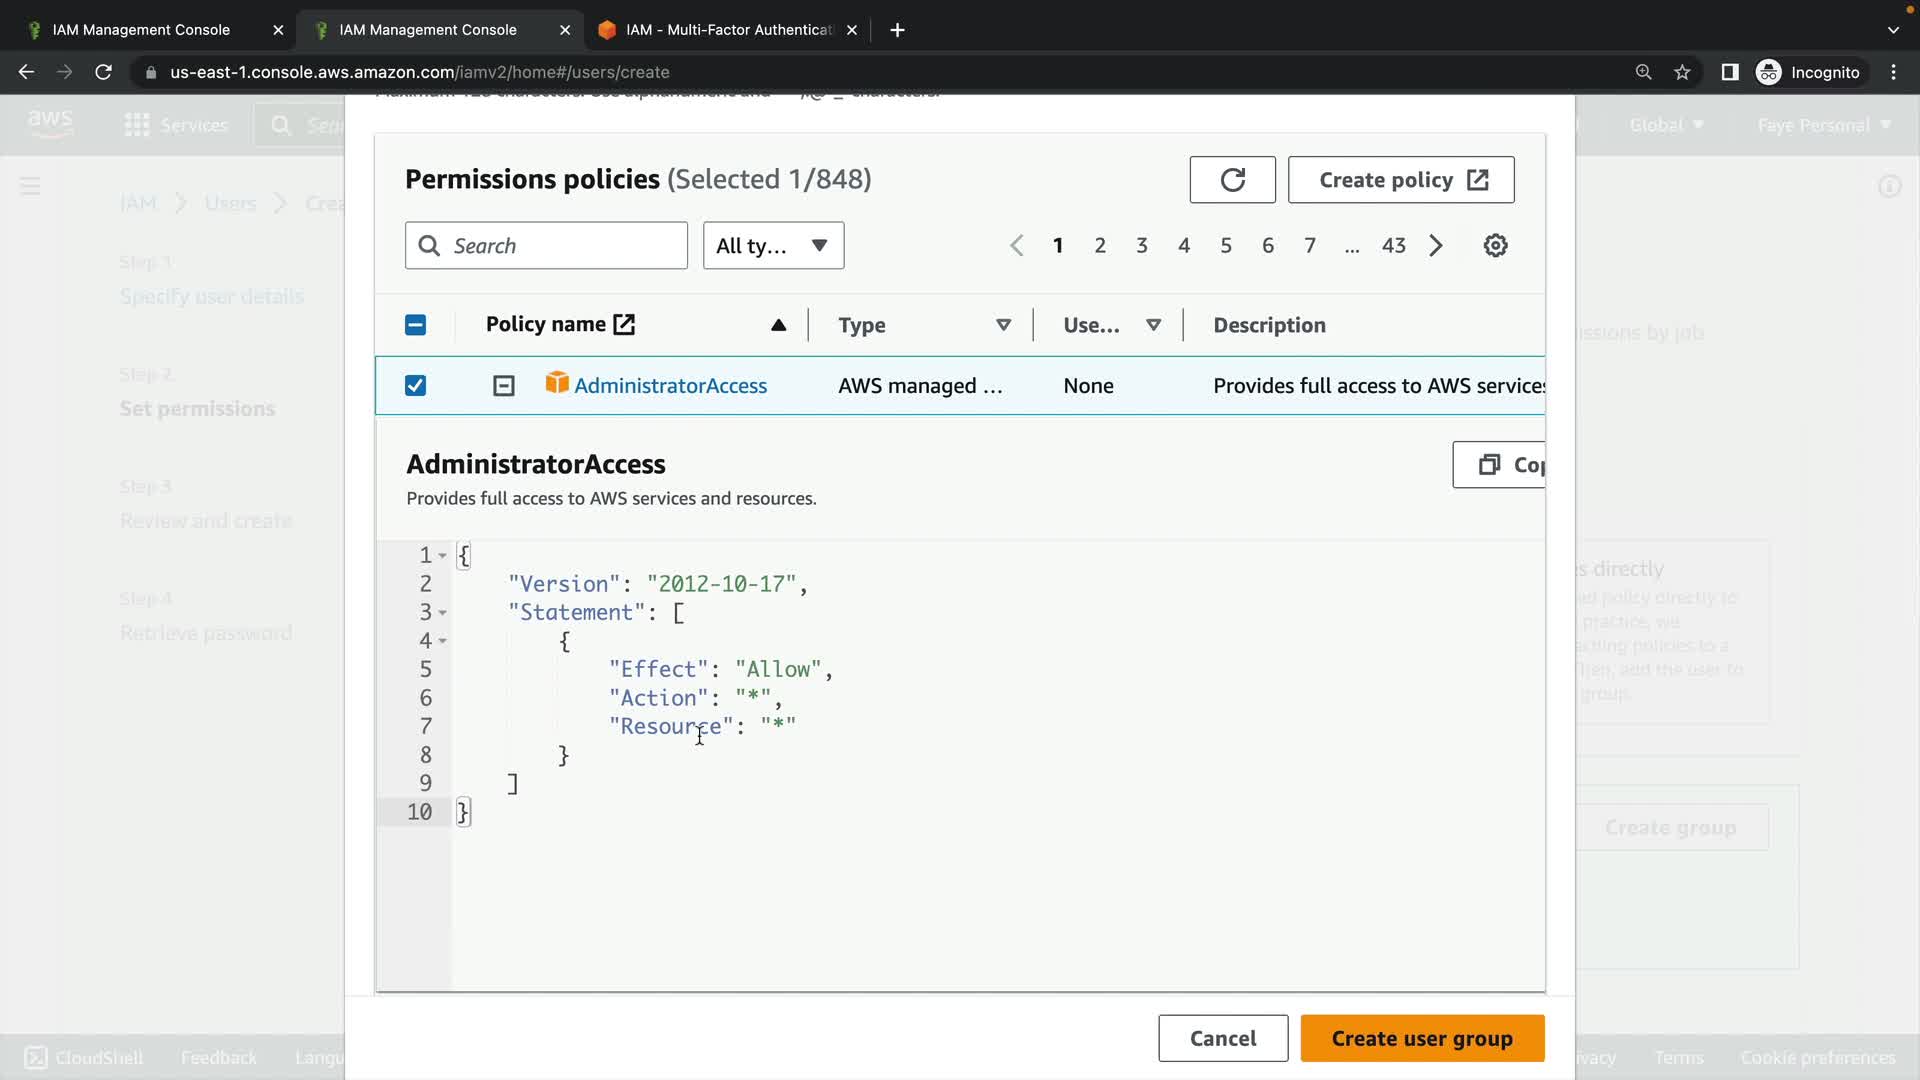Screen dimensions: 1920x1080
Task: Open browser zoom magnifier icon
Action: (1643, 72)
